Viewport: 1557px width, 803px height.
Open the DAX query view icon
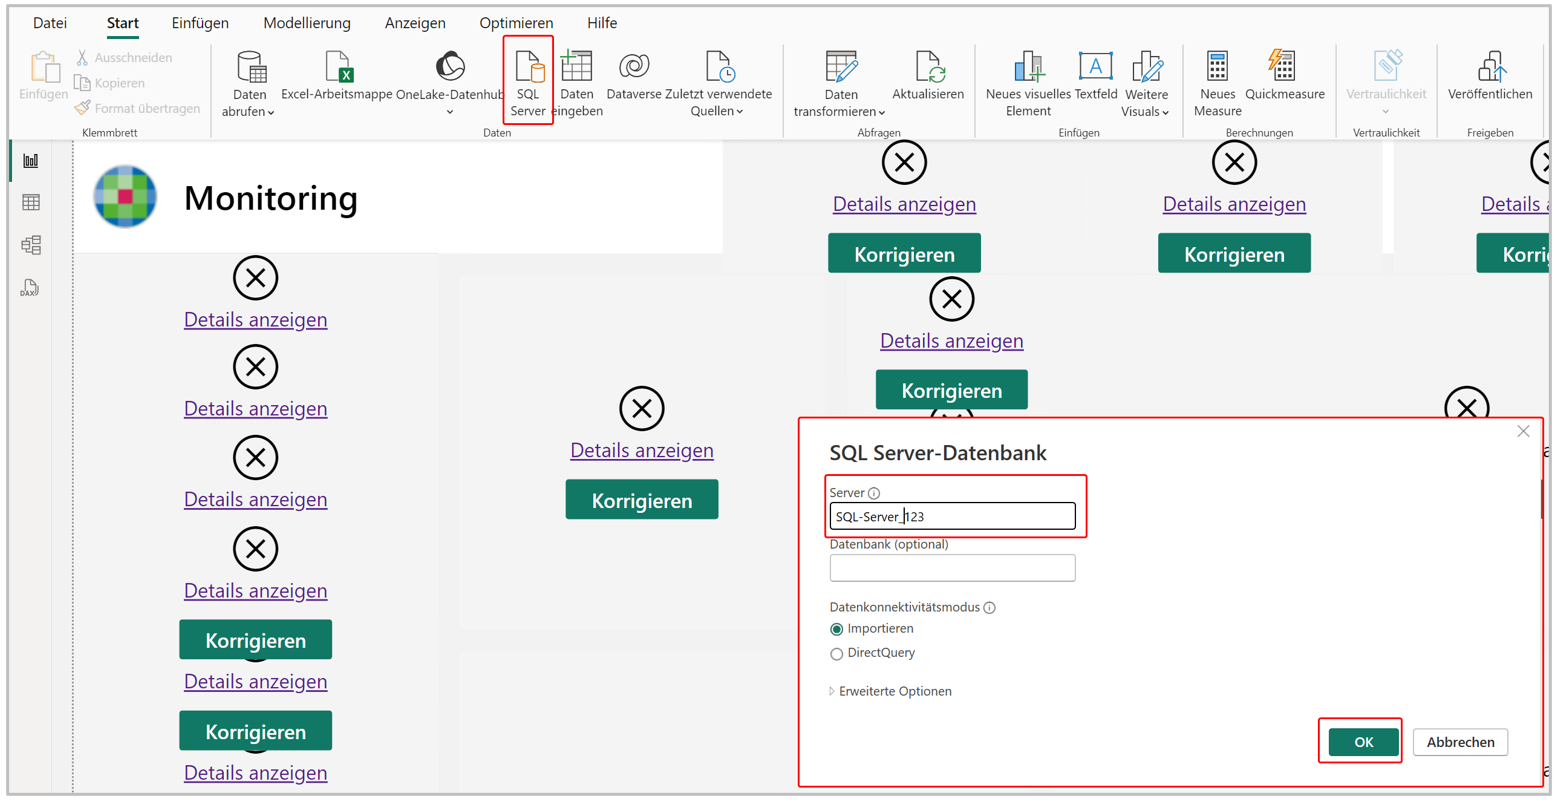[30, 288]
